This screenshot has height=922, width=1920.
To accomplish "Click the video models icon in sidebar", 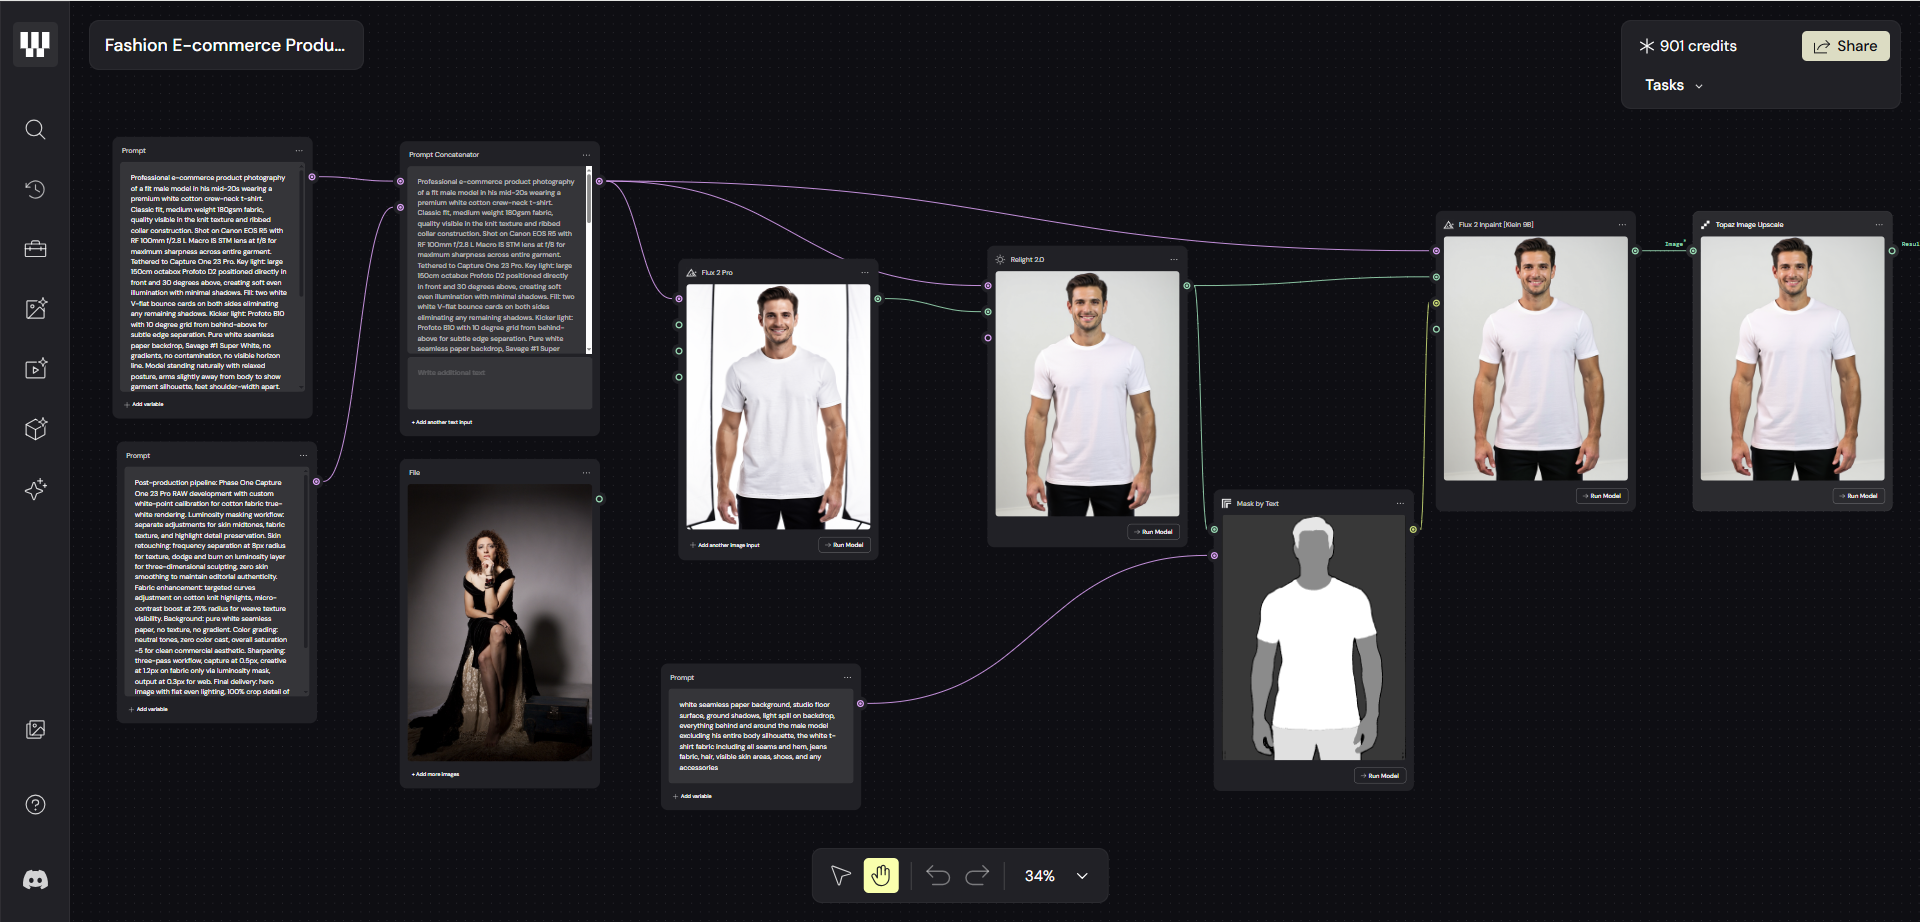I will coord(35,369).
